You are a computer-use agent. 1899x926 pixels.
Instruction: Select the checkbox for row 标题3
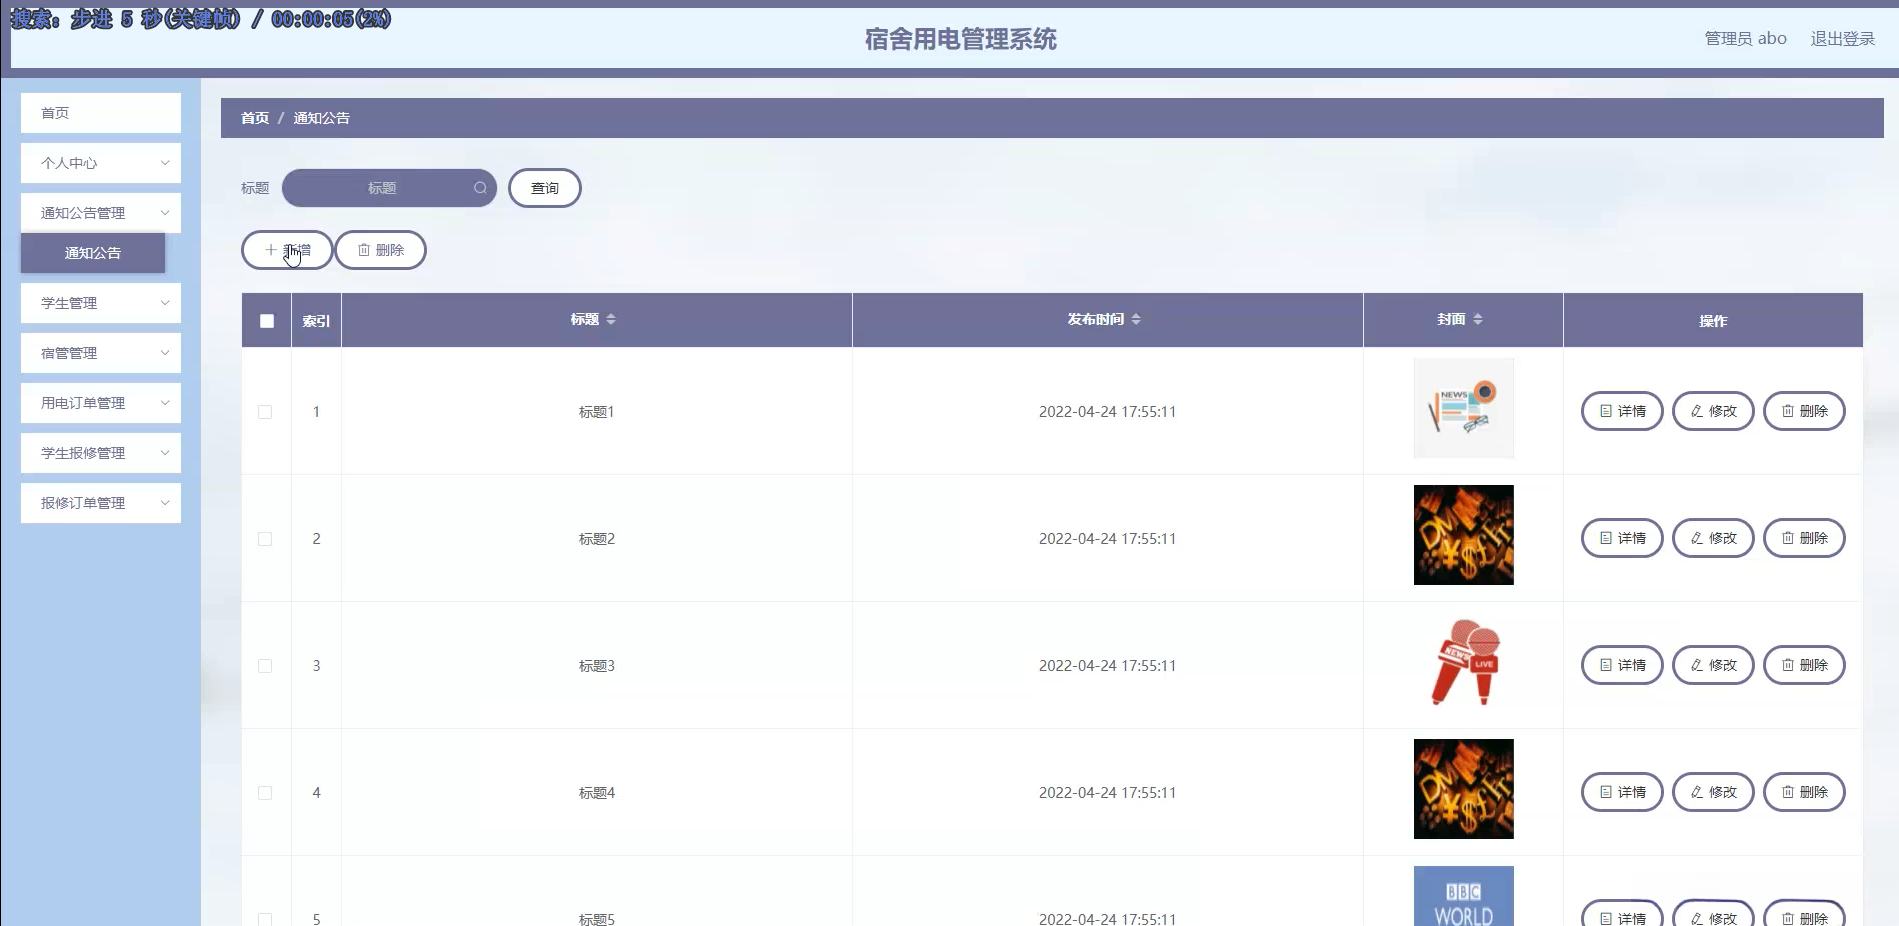[265, 666]
